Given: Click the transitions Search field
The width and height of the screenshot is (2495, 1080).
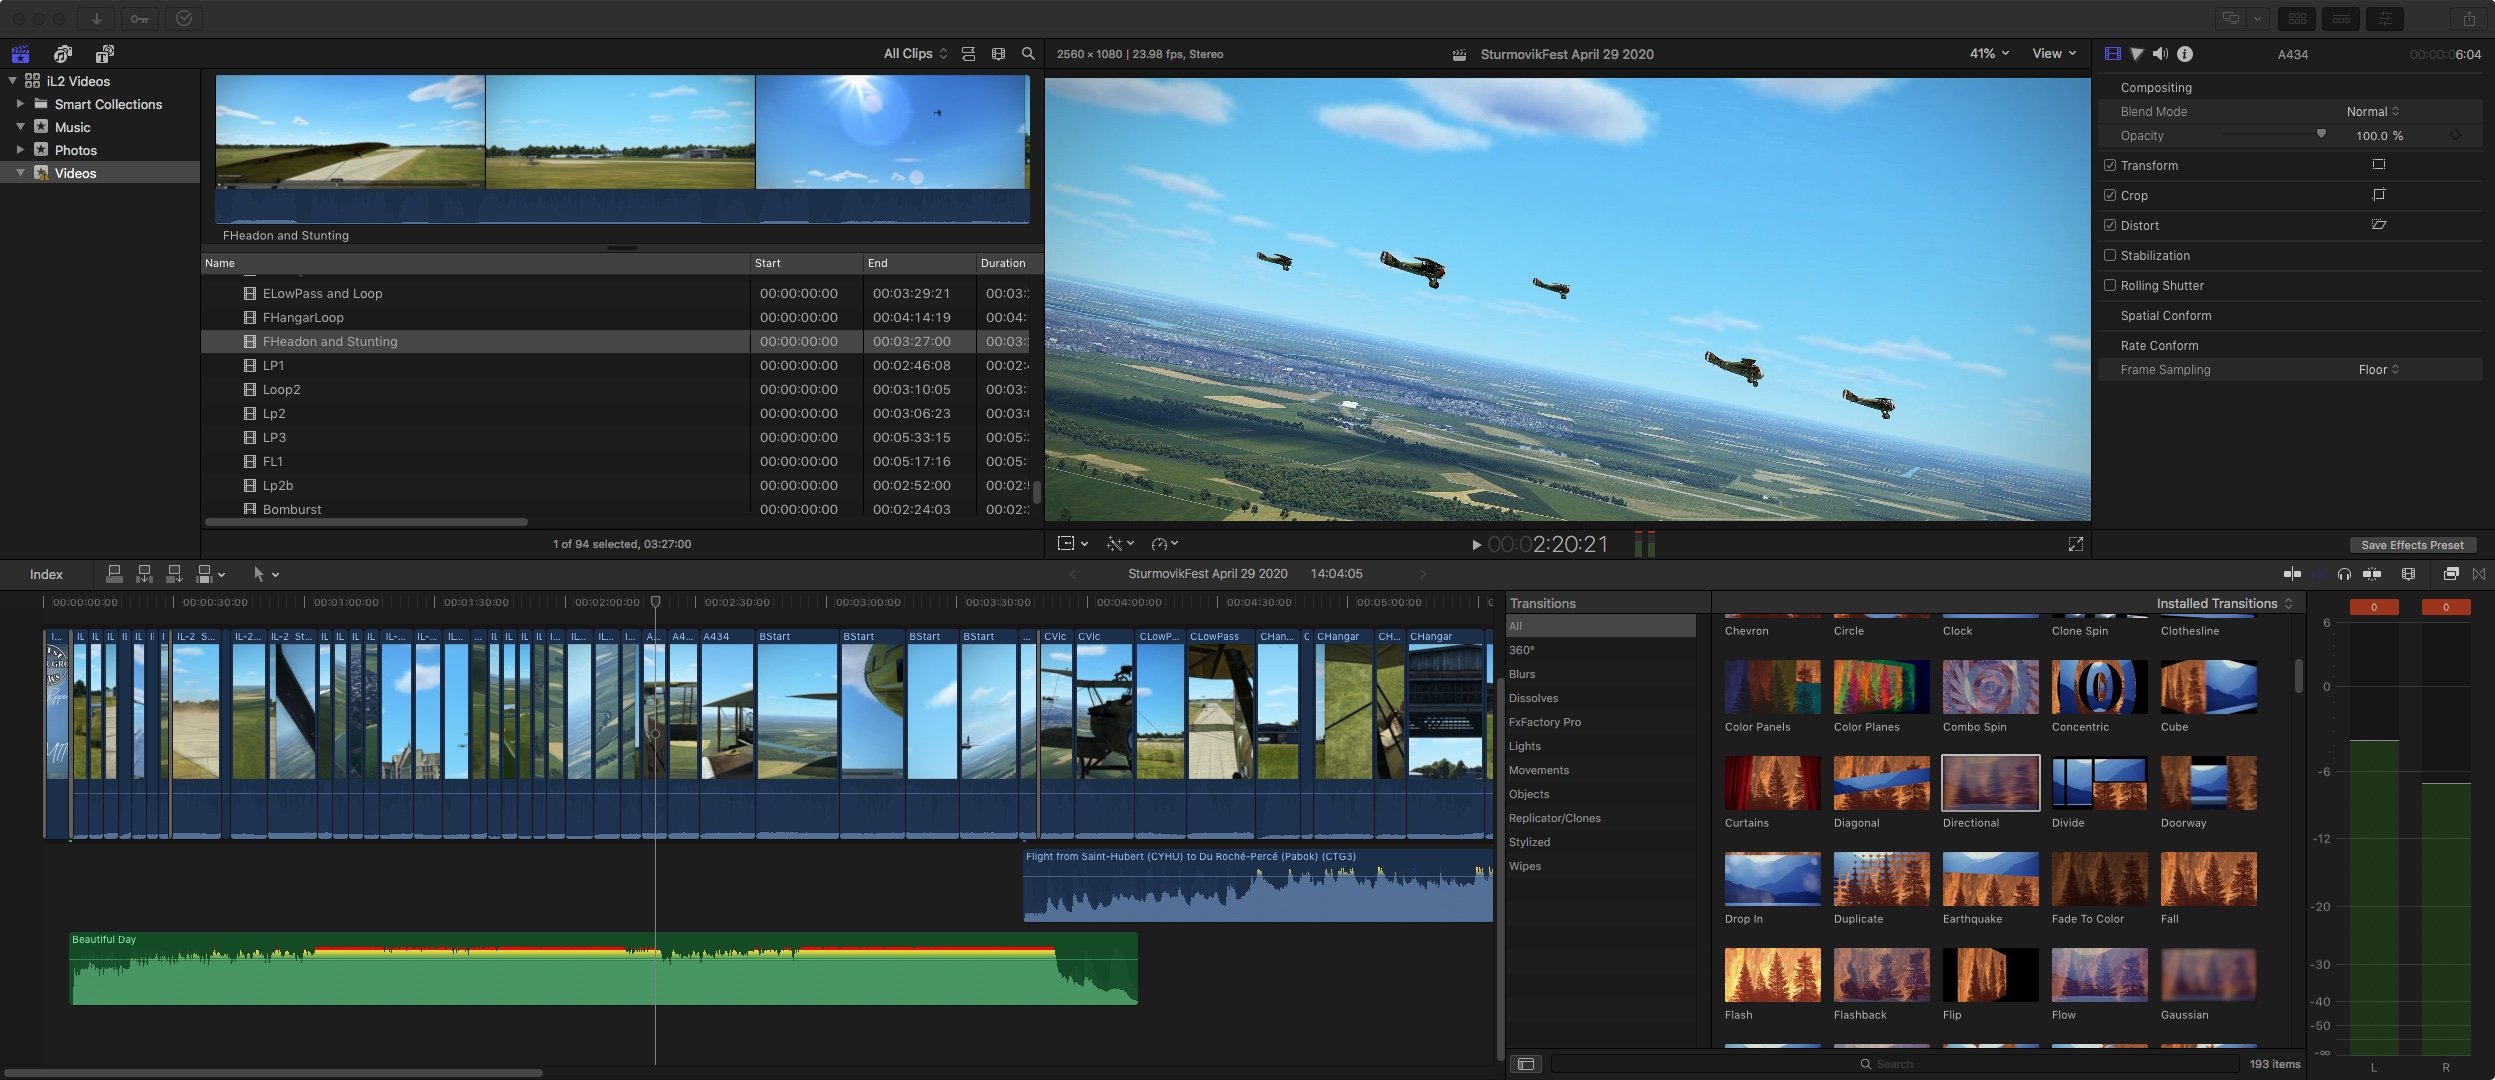Looking at the screenshot, I should point(1894,1064).
